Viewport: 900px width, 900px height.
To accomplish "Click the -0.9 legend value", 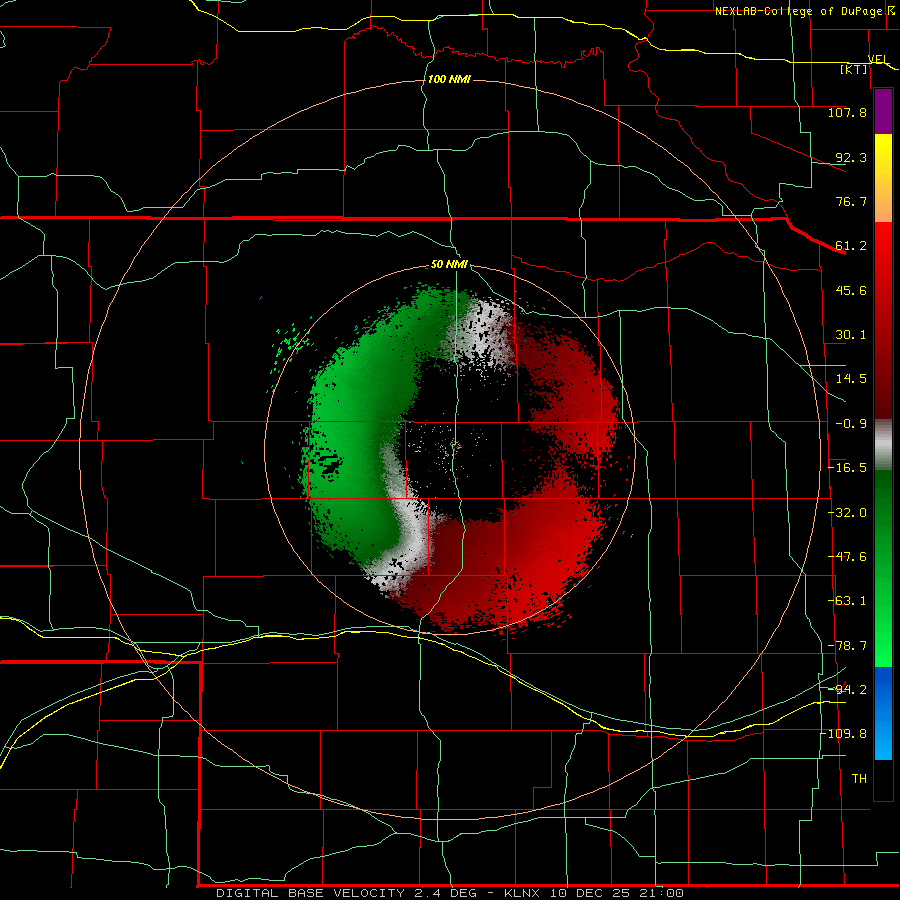I will pos(851,424).
